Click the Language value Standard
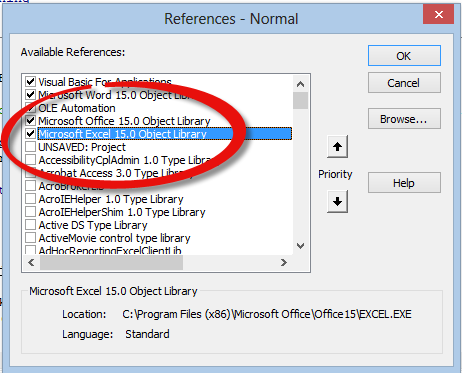The width and height of the screenshot is (462, 373). click(147, 334)
